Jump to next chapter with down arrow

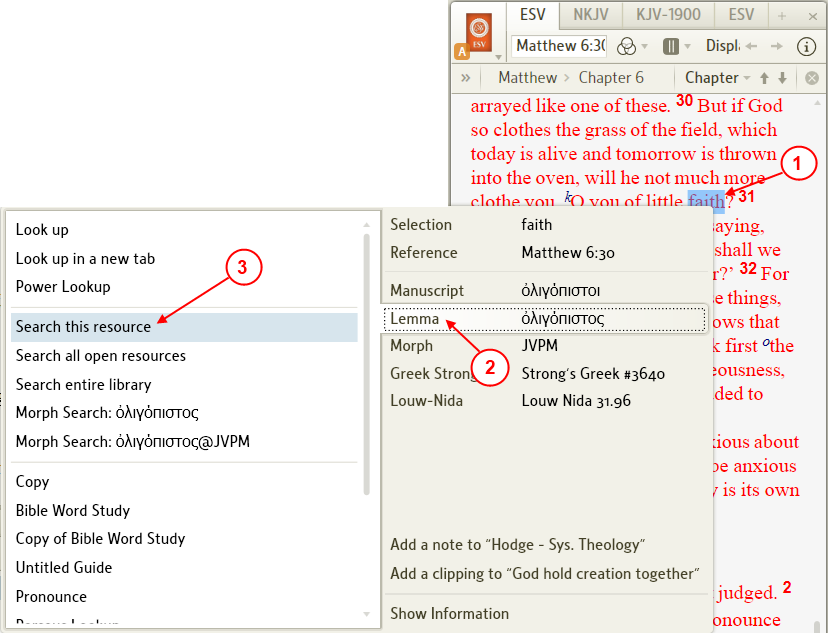pos(783,78)
